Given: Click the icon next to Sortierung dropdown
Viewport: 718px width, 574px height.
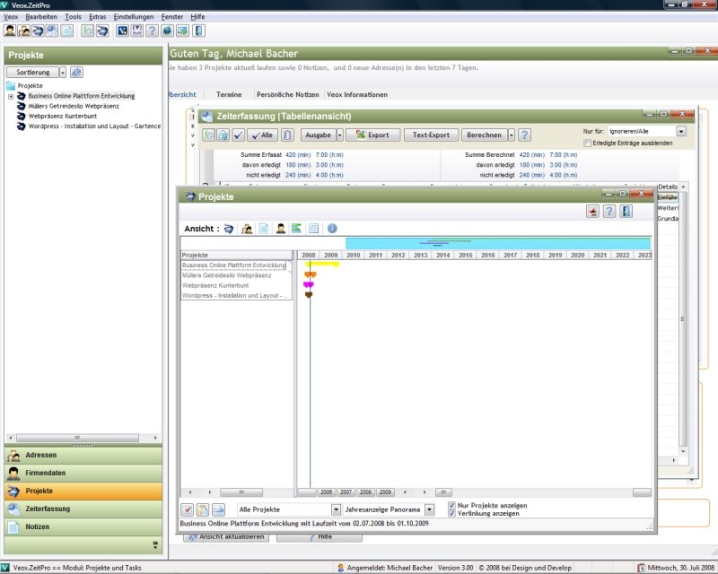Looking at the screenshot, I should (76, 72).
